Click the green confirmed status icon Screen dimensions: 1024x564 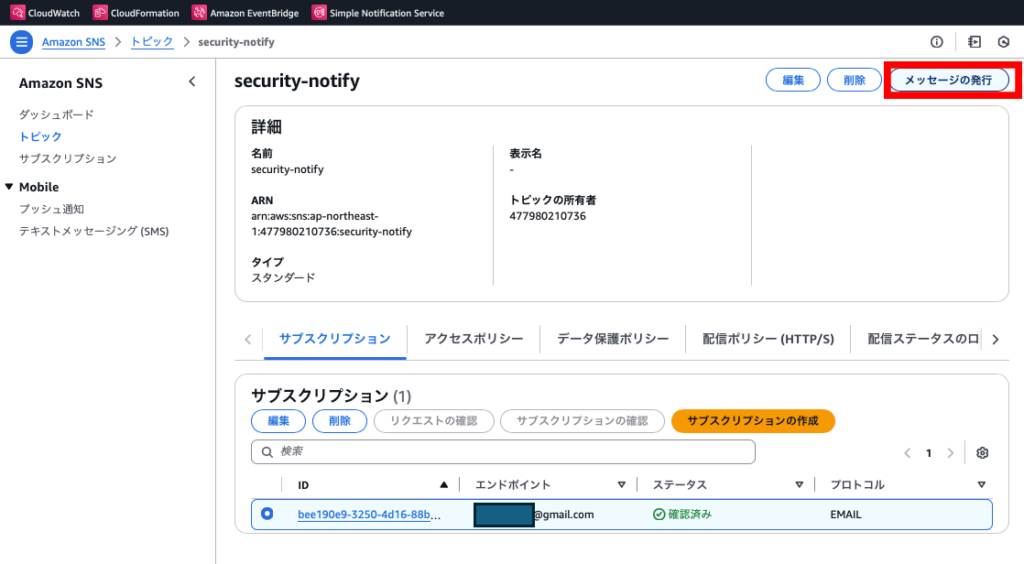pos(659,514)
